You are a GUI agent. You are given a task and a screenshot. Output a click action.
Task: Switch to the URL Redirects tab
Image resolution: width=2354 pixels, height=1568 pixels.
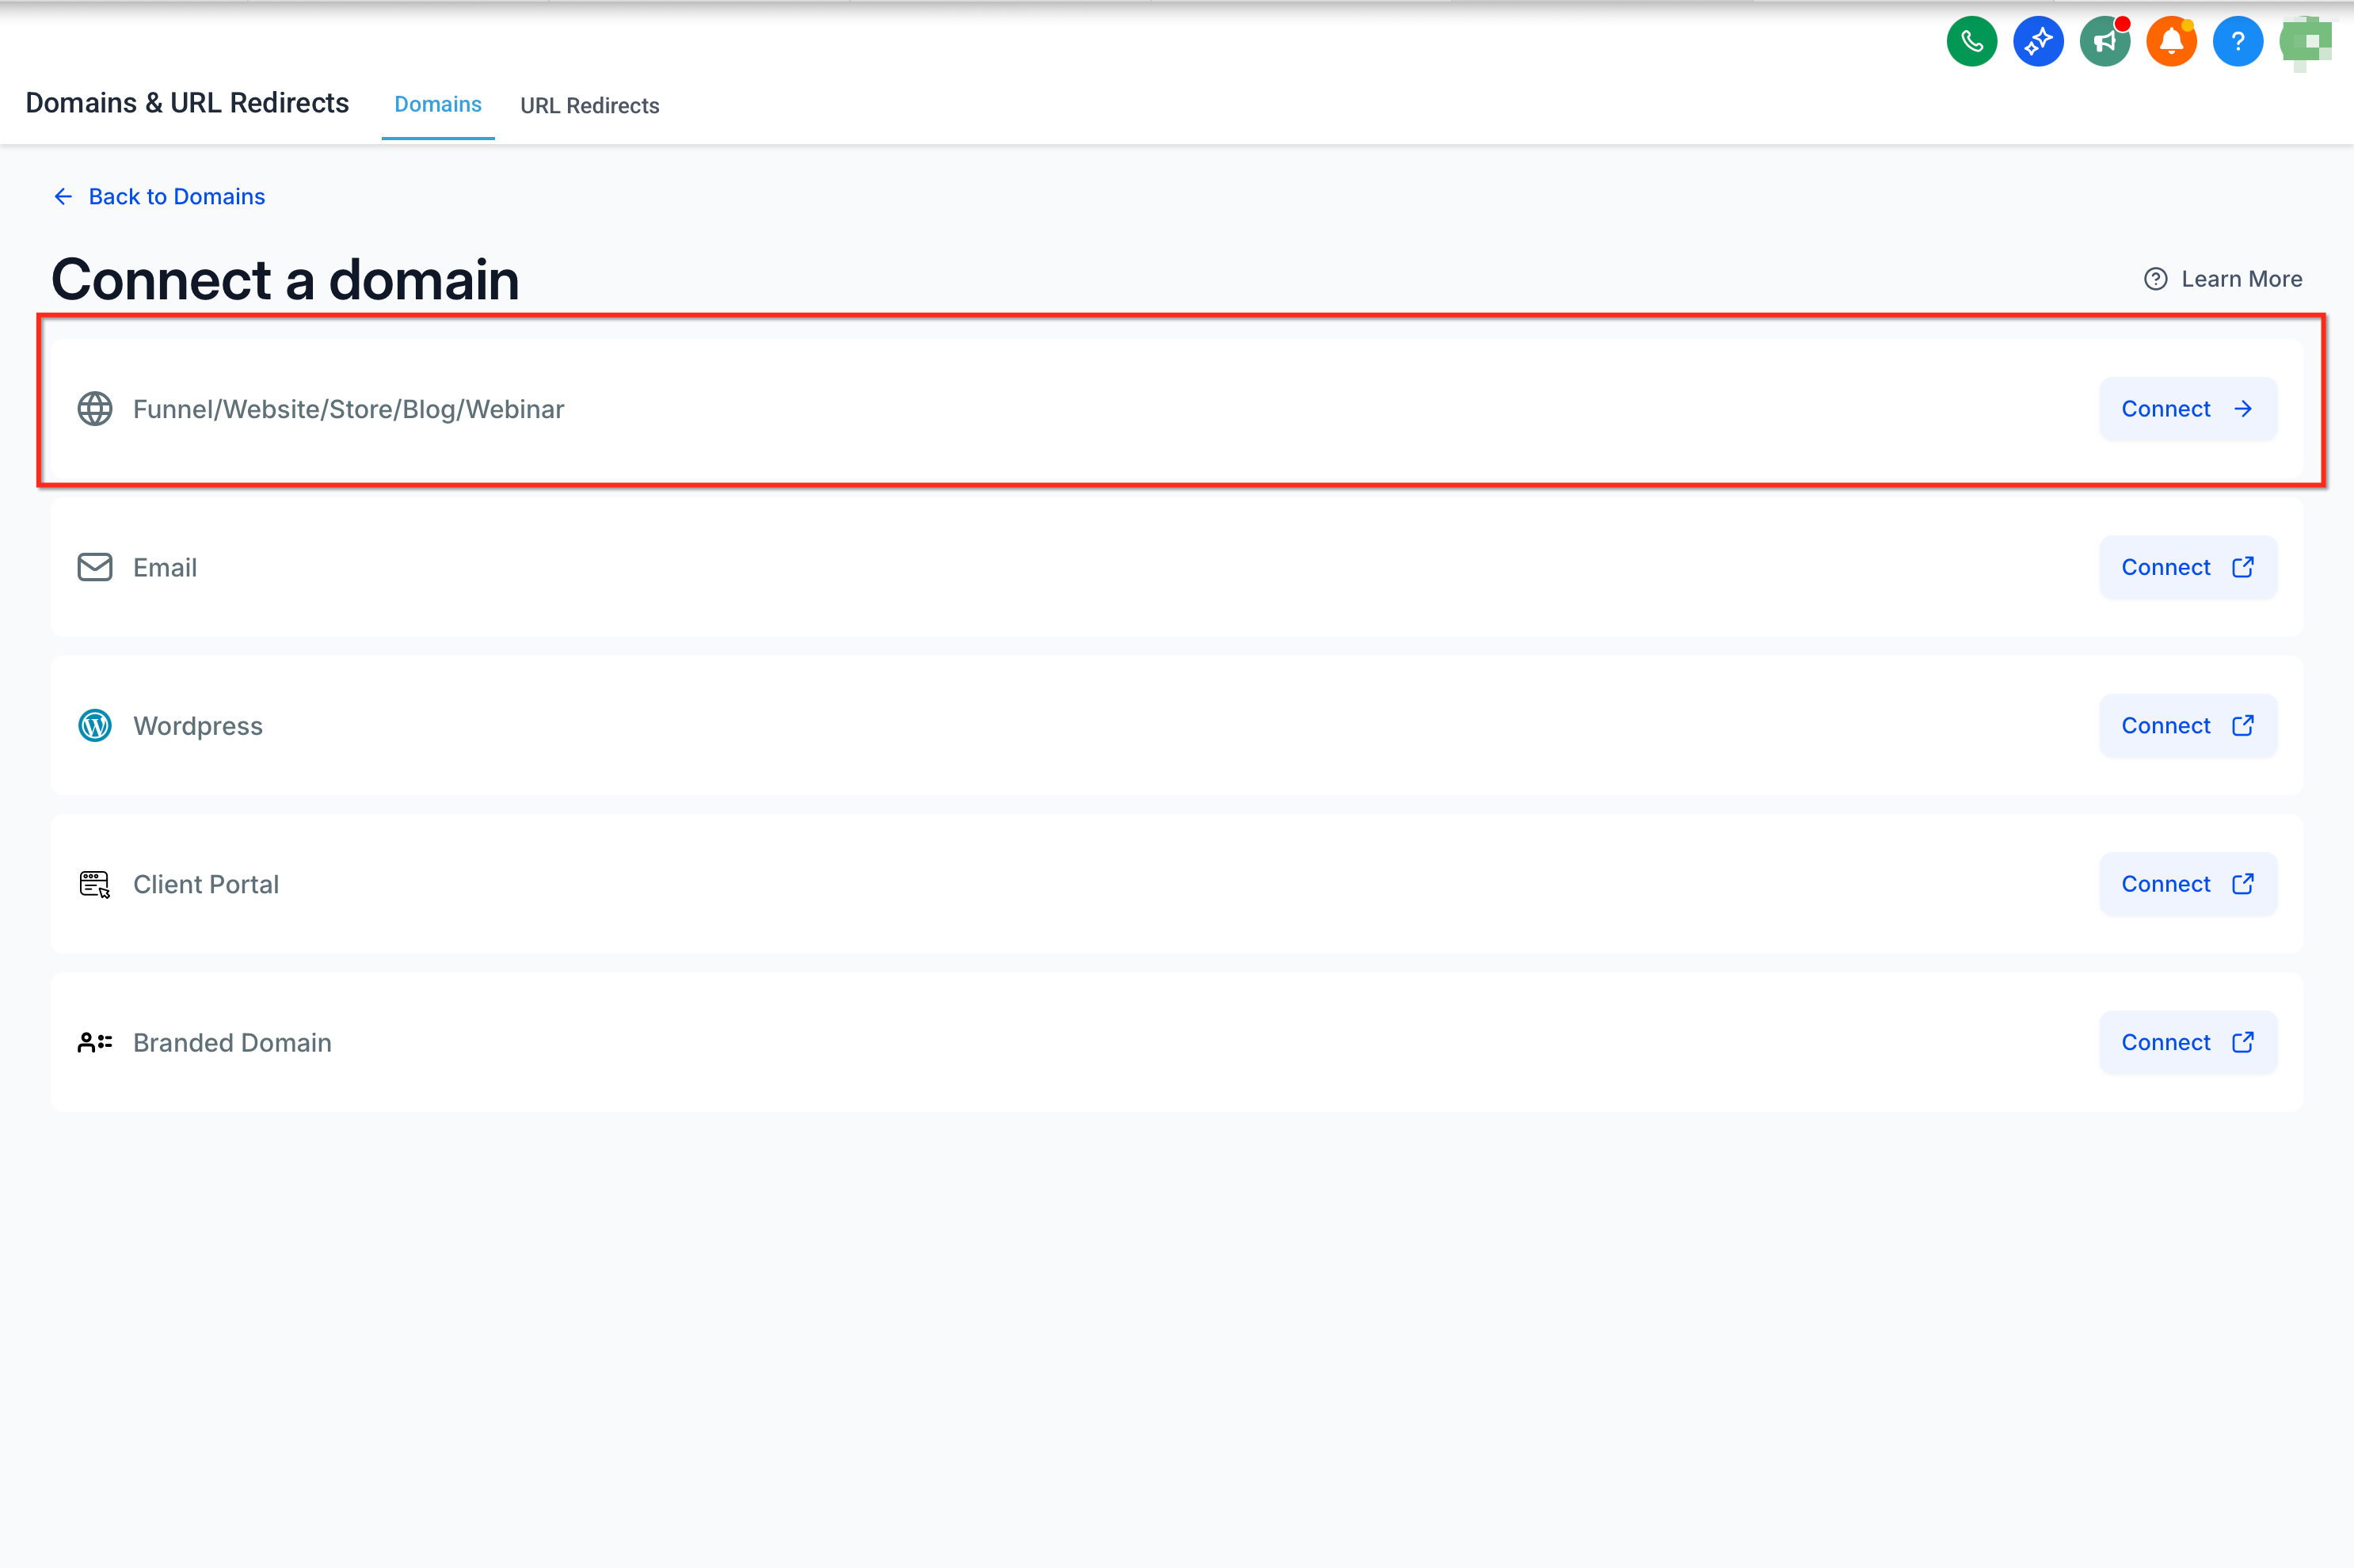click(590, 105)
